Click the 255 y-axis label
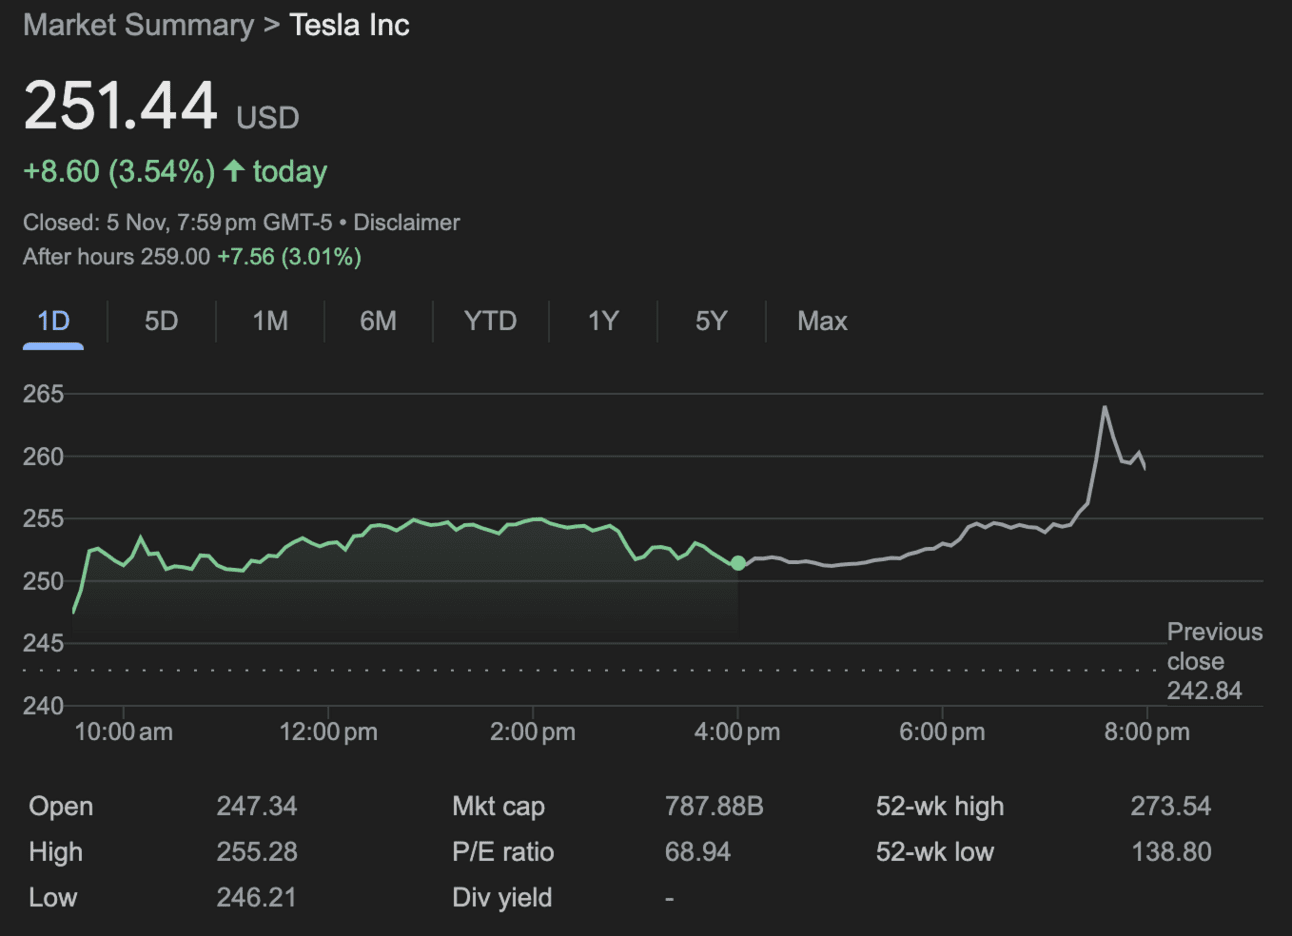1292x936 pixels. pyautogui.click(x=43, y=518)
